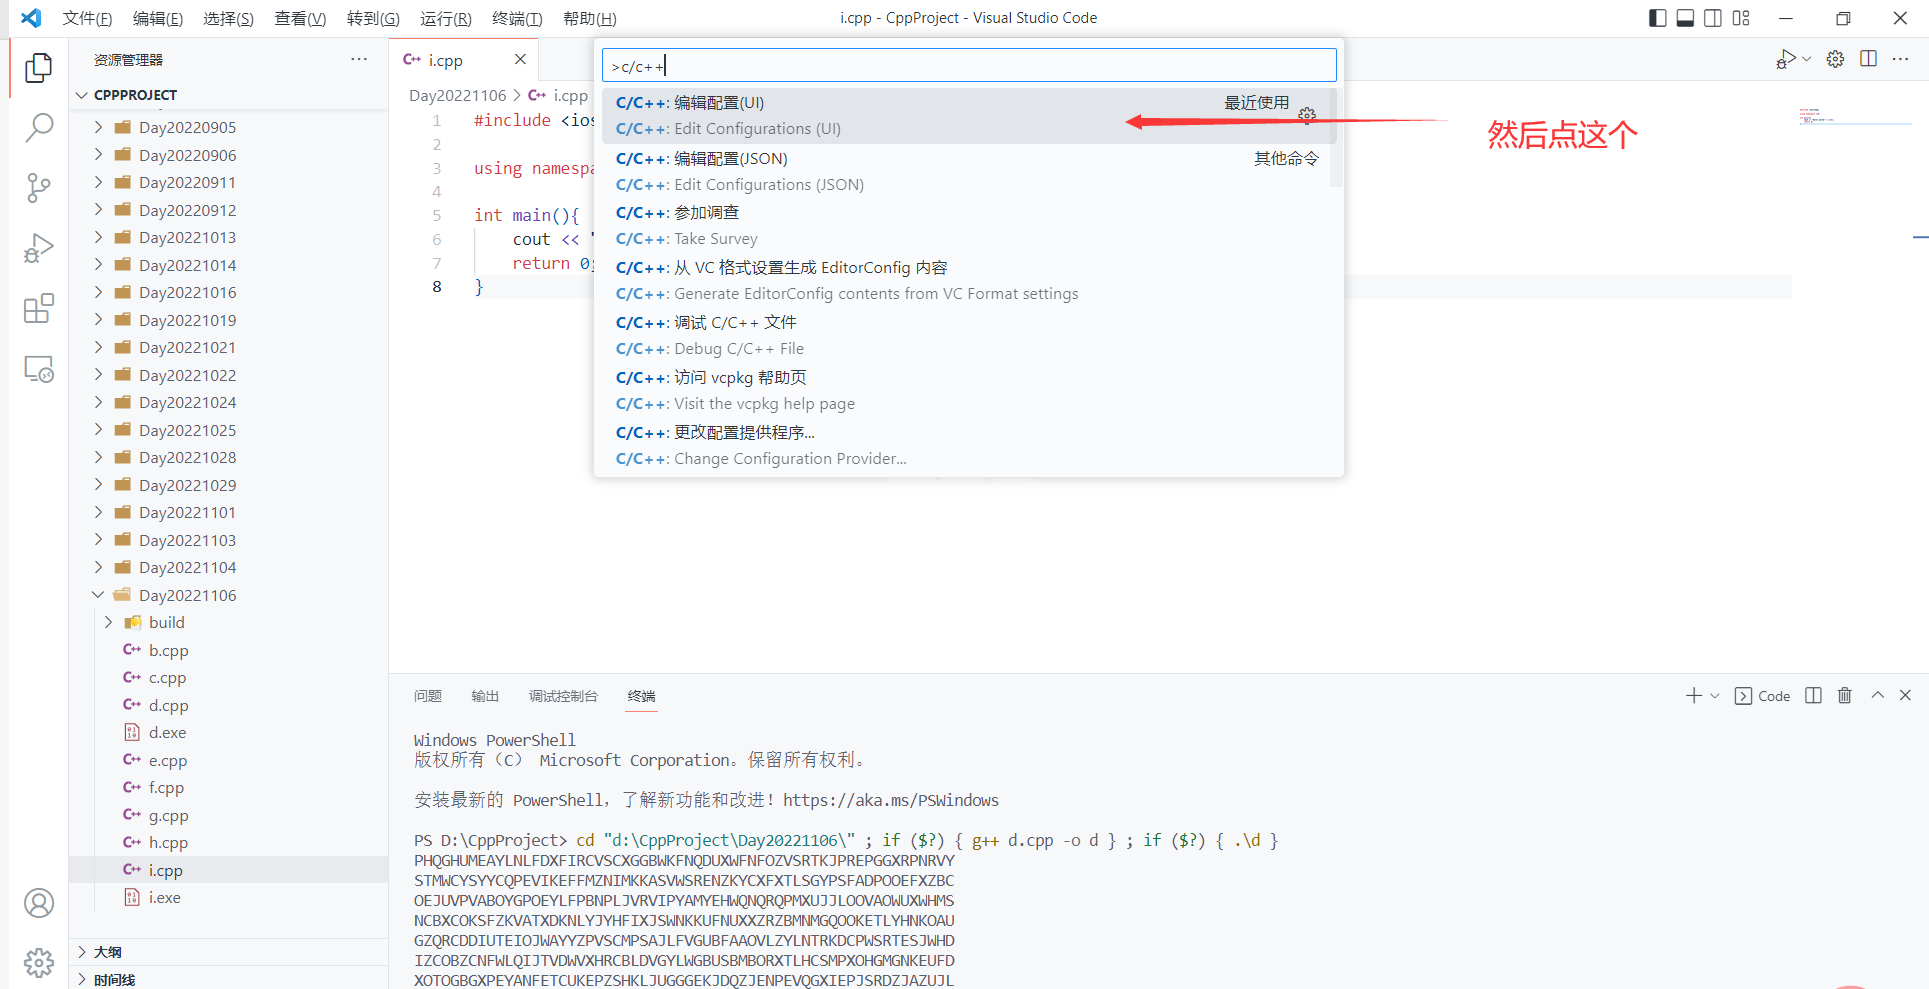Open the 终端(T) menu
The height and width of the screenshot is (989, 1929).
click(x=517, y=18)
